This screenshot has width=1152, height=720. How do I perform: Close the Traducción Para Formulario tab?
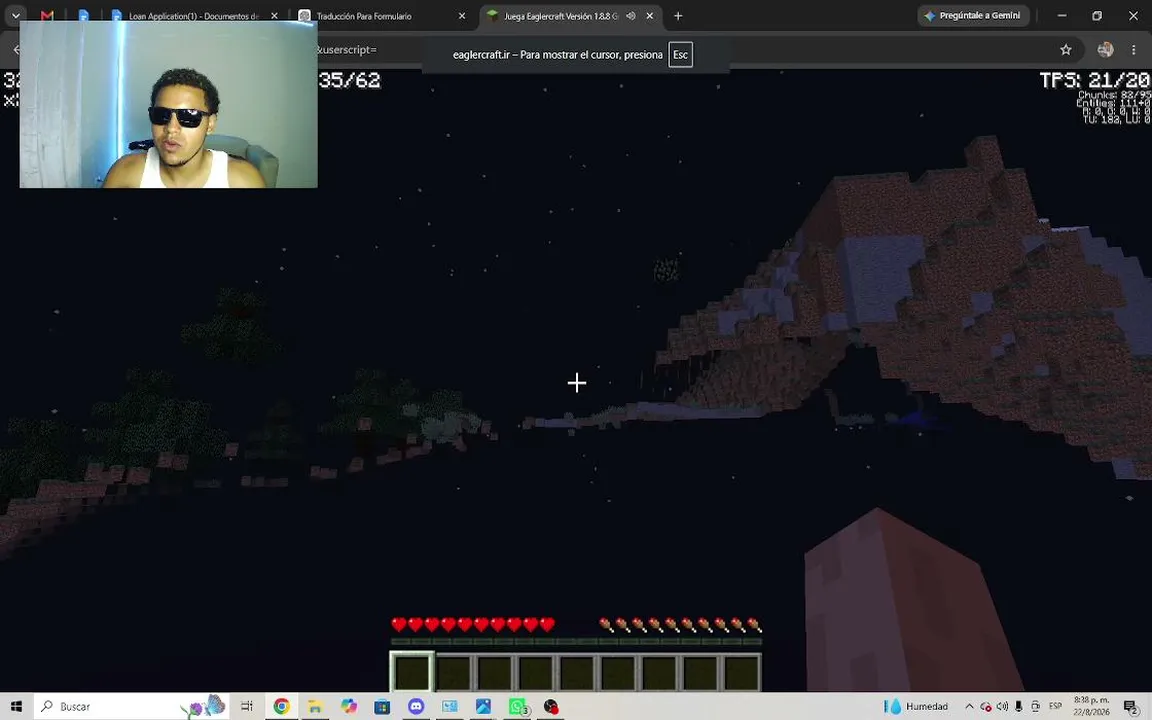[x=461, y=15]
